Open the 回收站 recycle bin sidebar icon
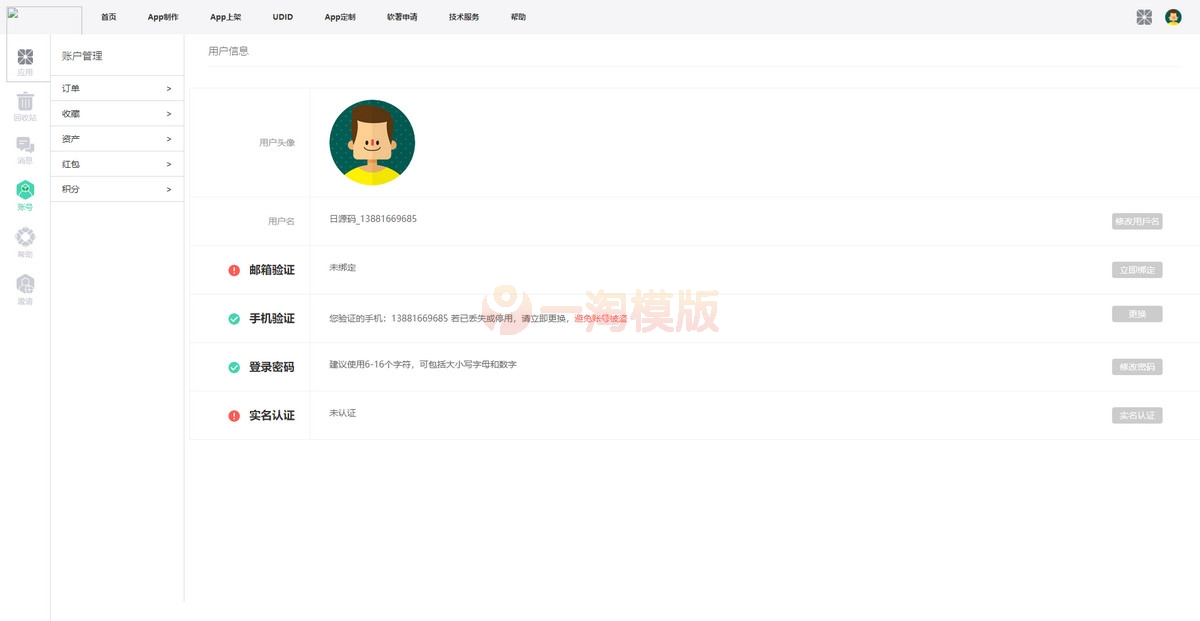Viewport: 1200px width, 621px height. (25, 105)
